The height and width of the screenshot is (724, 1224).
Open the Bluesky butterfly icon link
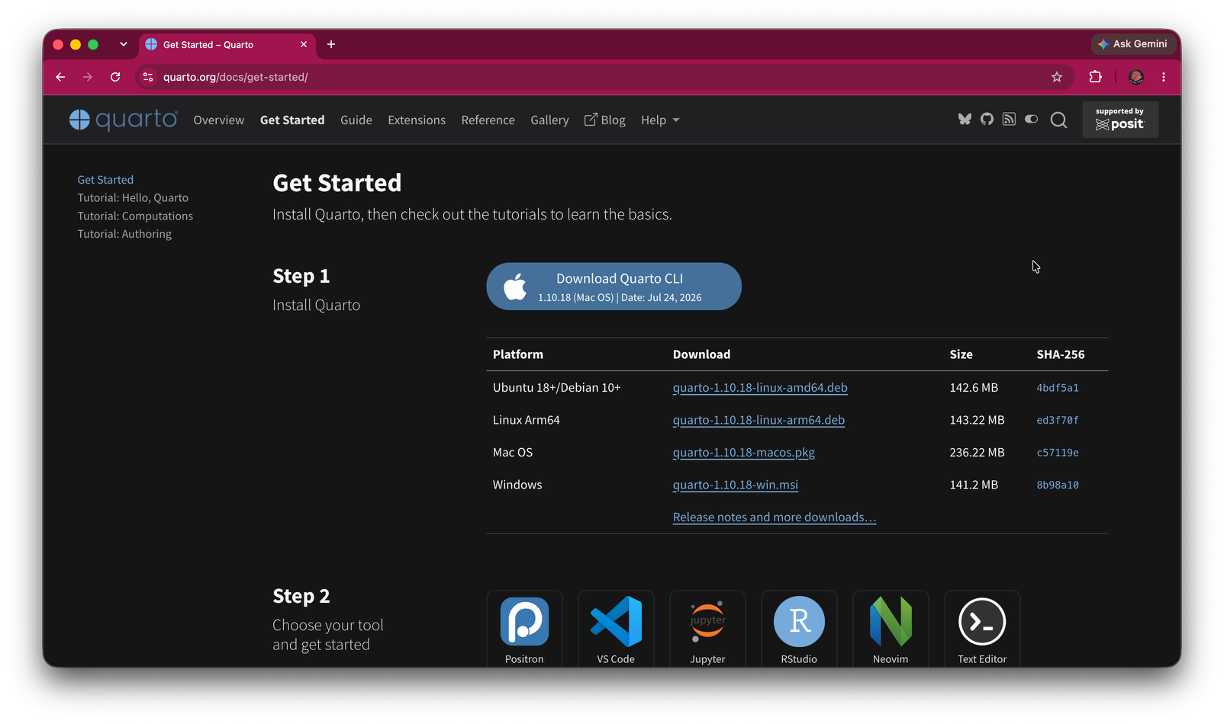click(x=964, y=119)
